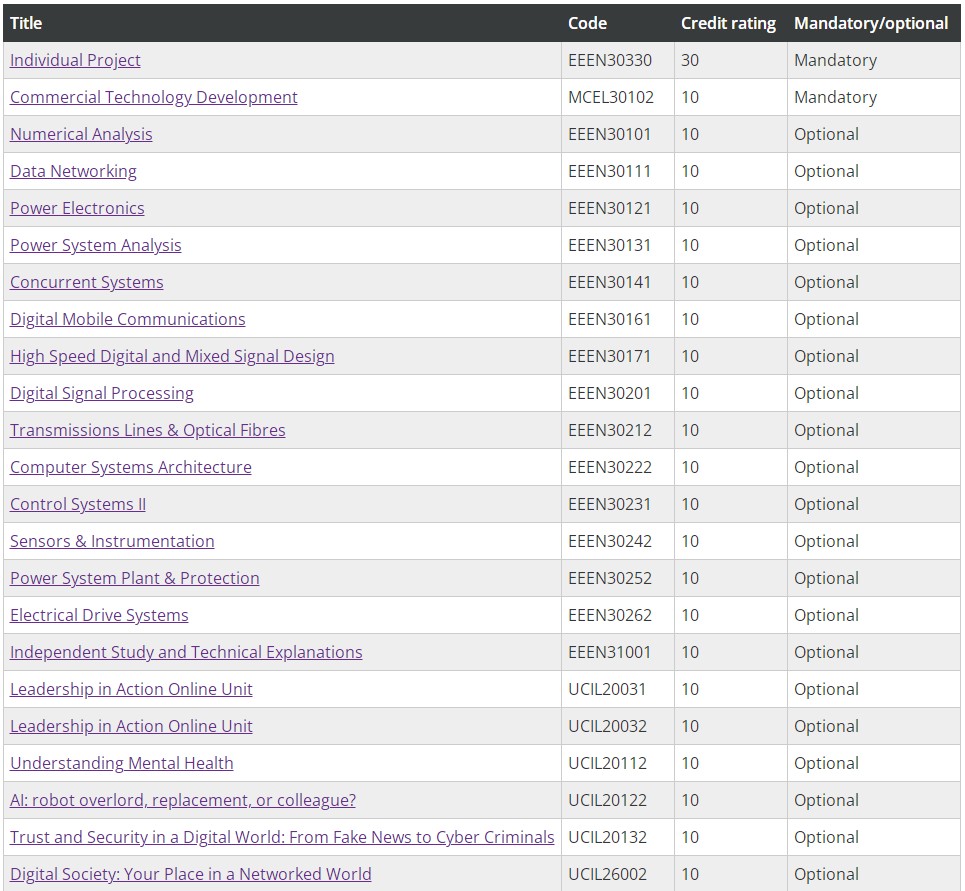The width and height of the screenshot is (965, 891).
Task: Open Digital Society: Your Place in a Networked World
Action: tap(191, 873)
